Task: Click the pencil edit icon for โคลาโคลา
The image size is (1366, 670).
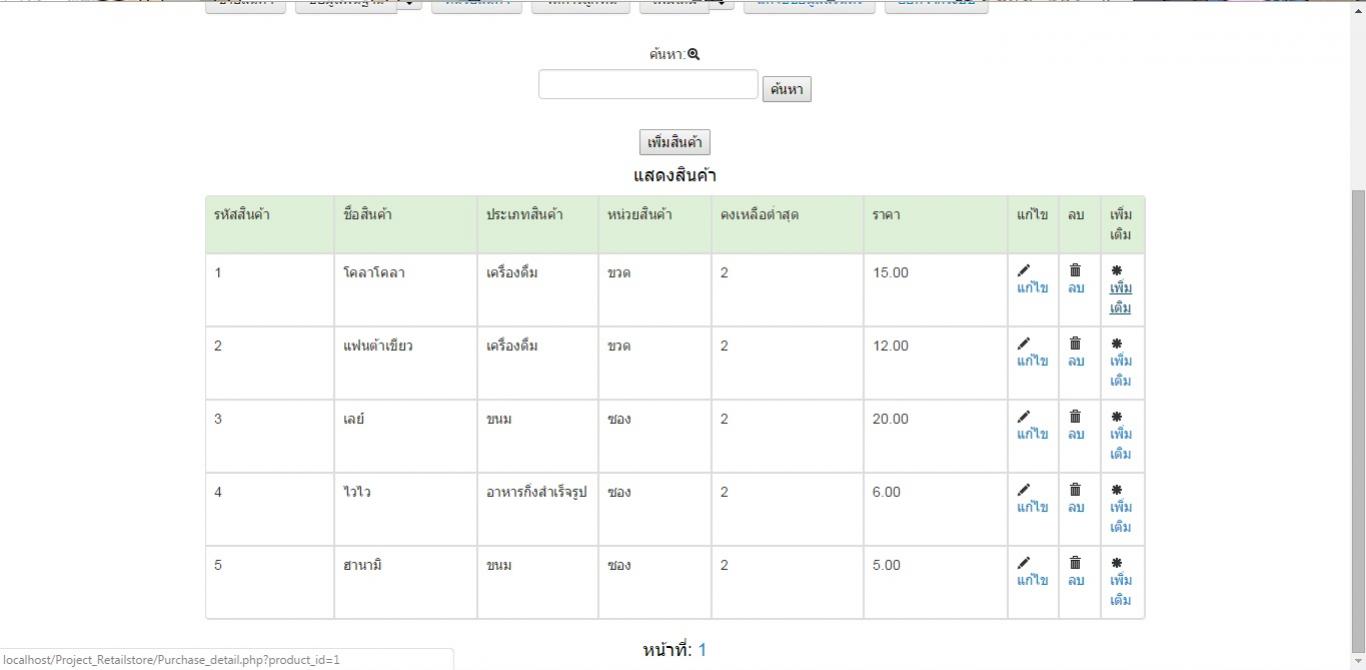Action: pos(1023,268)
